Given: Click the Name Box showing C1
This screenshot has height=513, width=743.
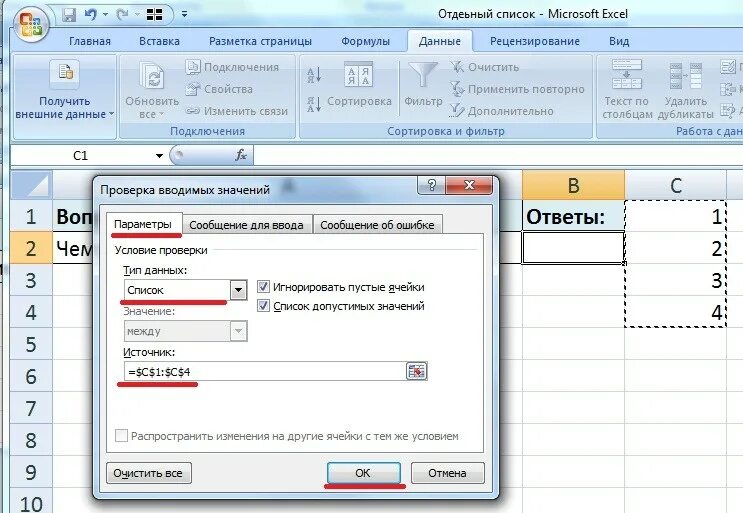Looking at the screenshot, I should [x=81, y=156].
